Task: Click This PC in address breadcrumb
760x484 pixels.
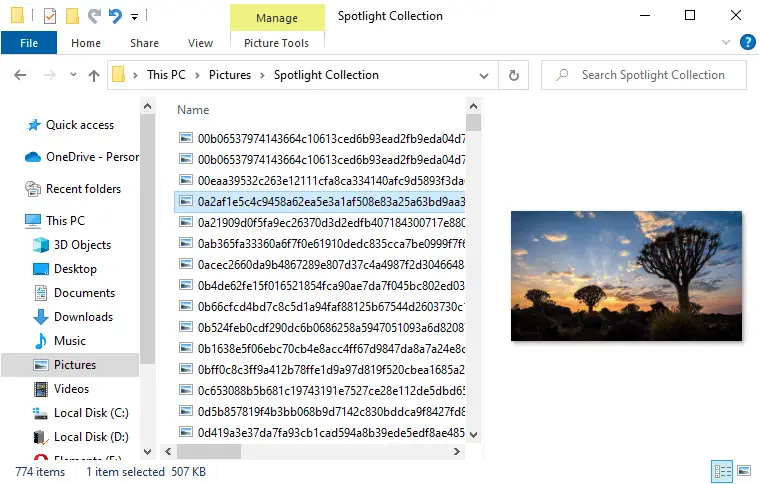Action: click(x=166, y=75)
